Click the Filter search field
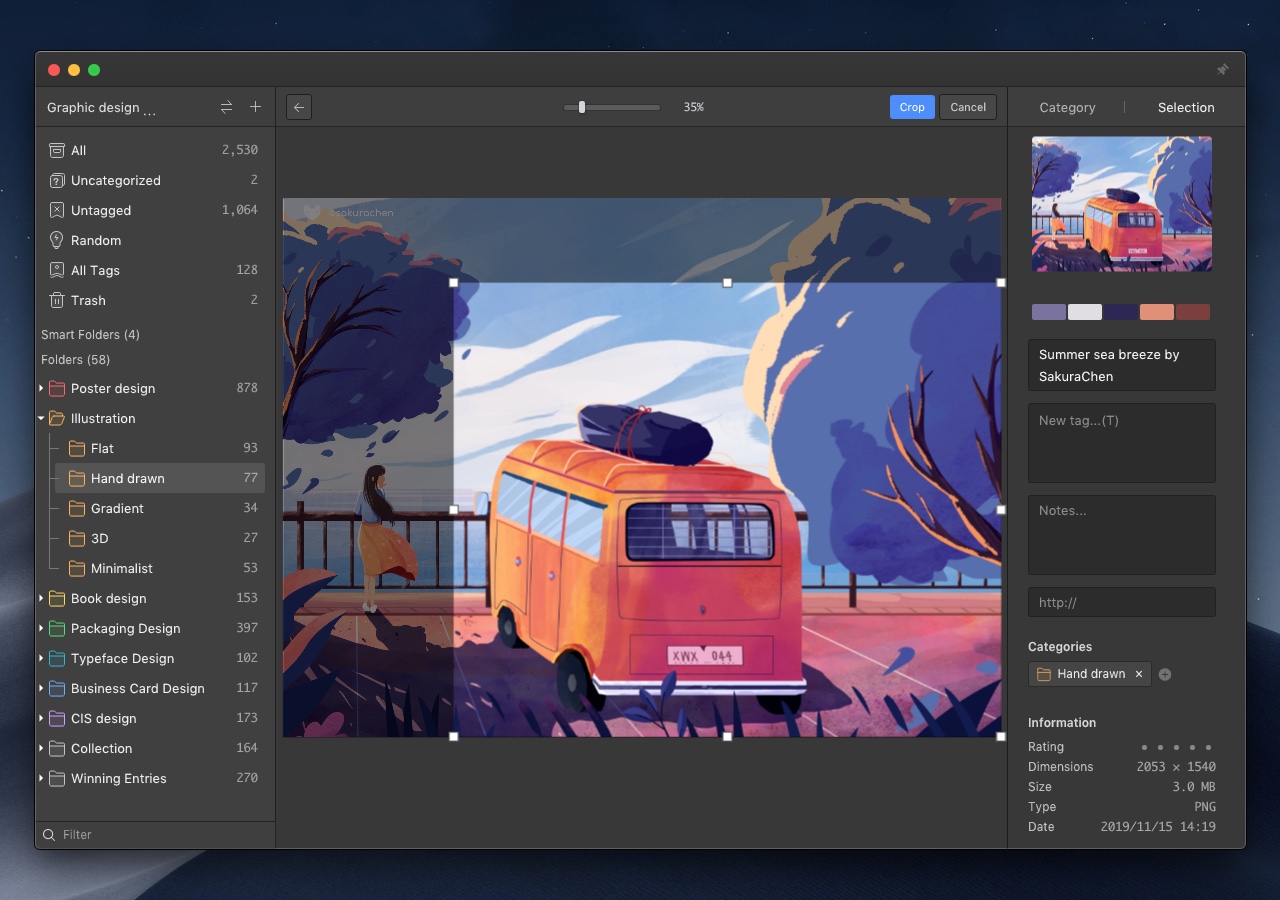The image size is (1280, 900). click(155, 834)
